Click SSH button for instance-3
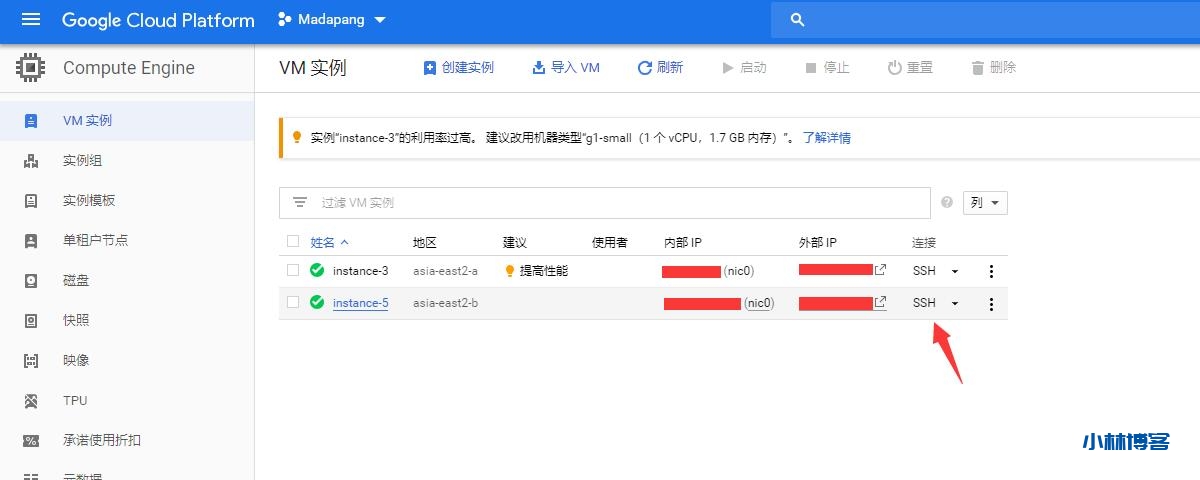The image size is (1200, 480). (x=924, y=271)
